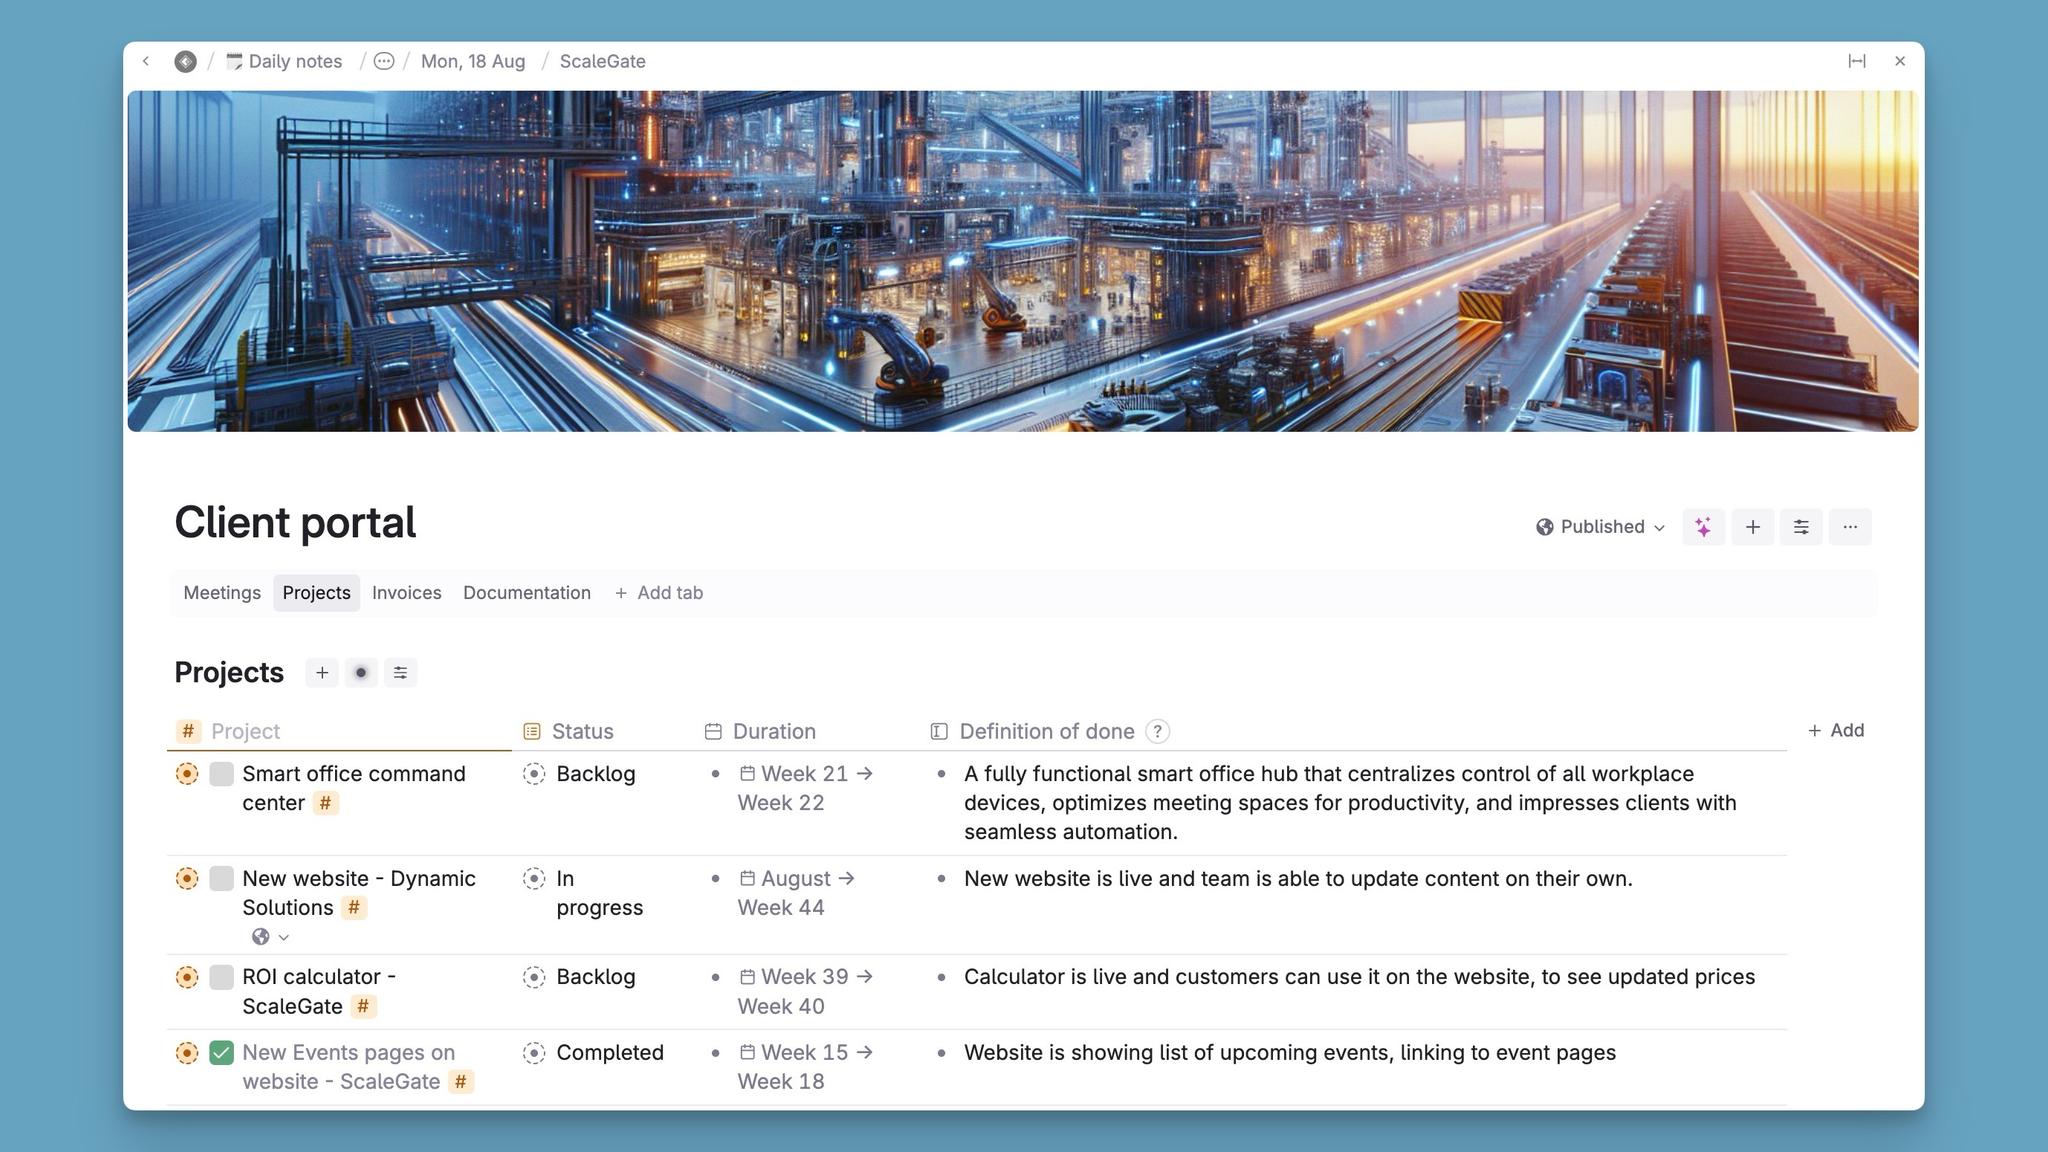Click the dot view icon next to Projects

[x=361, y=673]
